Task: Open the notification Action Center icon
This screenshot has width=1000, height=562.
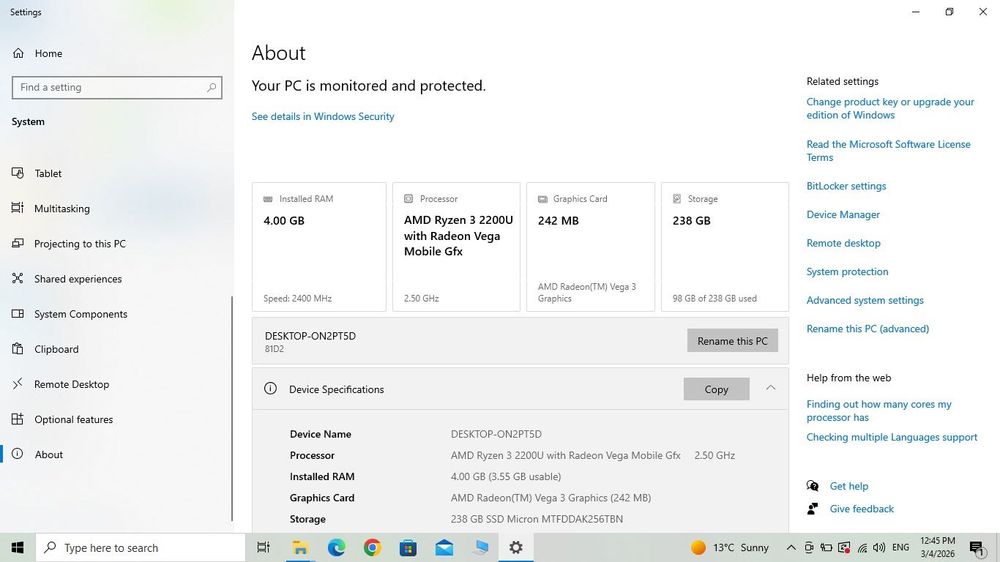Action: (976, 547)
